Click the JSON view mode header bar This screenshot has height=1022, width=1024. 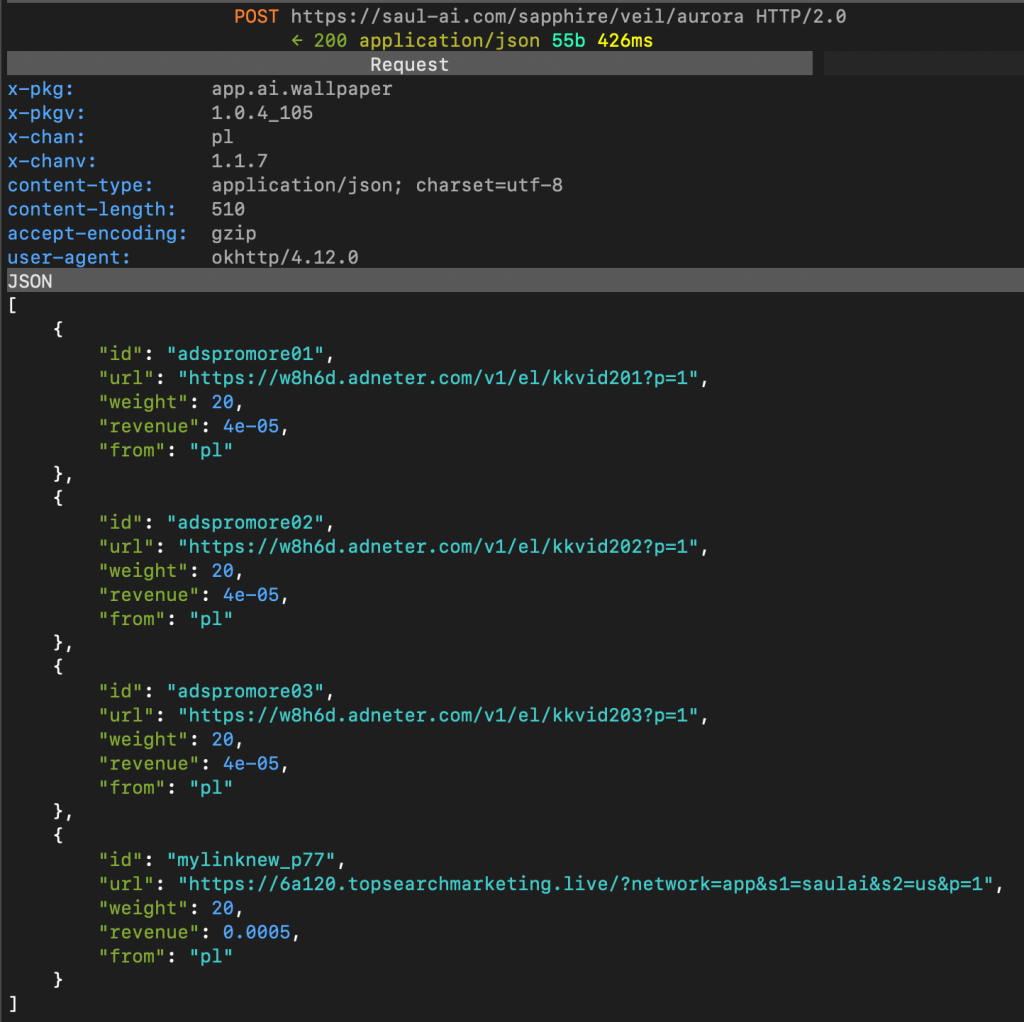(x=30, y=282)
